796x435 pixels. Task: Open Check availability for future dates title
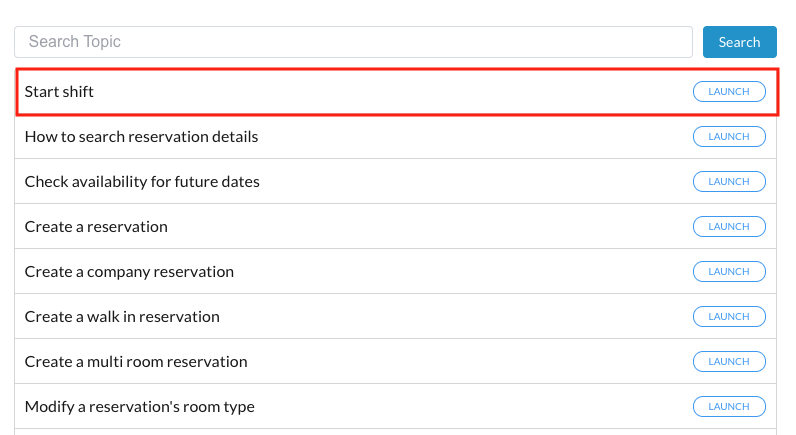point(142,182)
